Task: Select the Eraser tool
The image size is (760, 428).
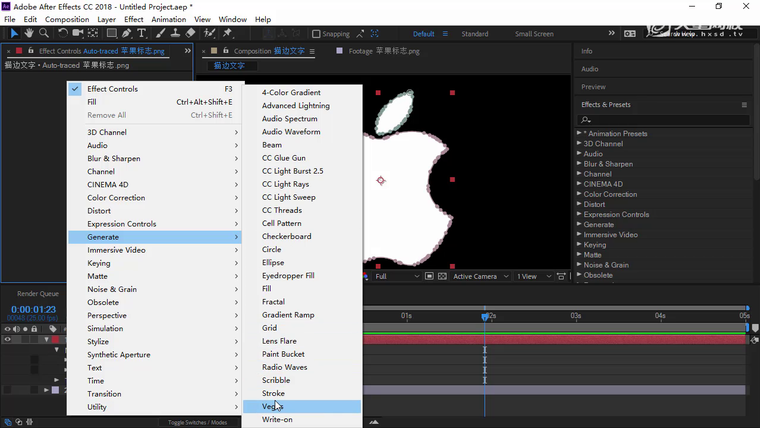Action: pyautogui.click(x=190, y=33)
